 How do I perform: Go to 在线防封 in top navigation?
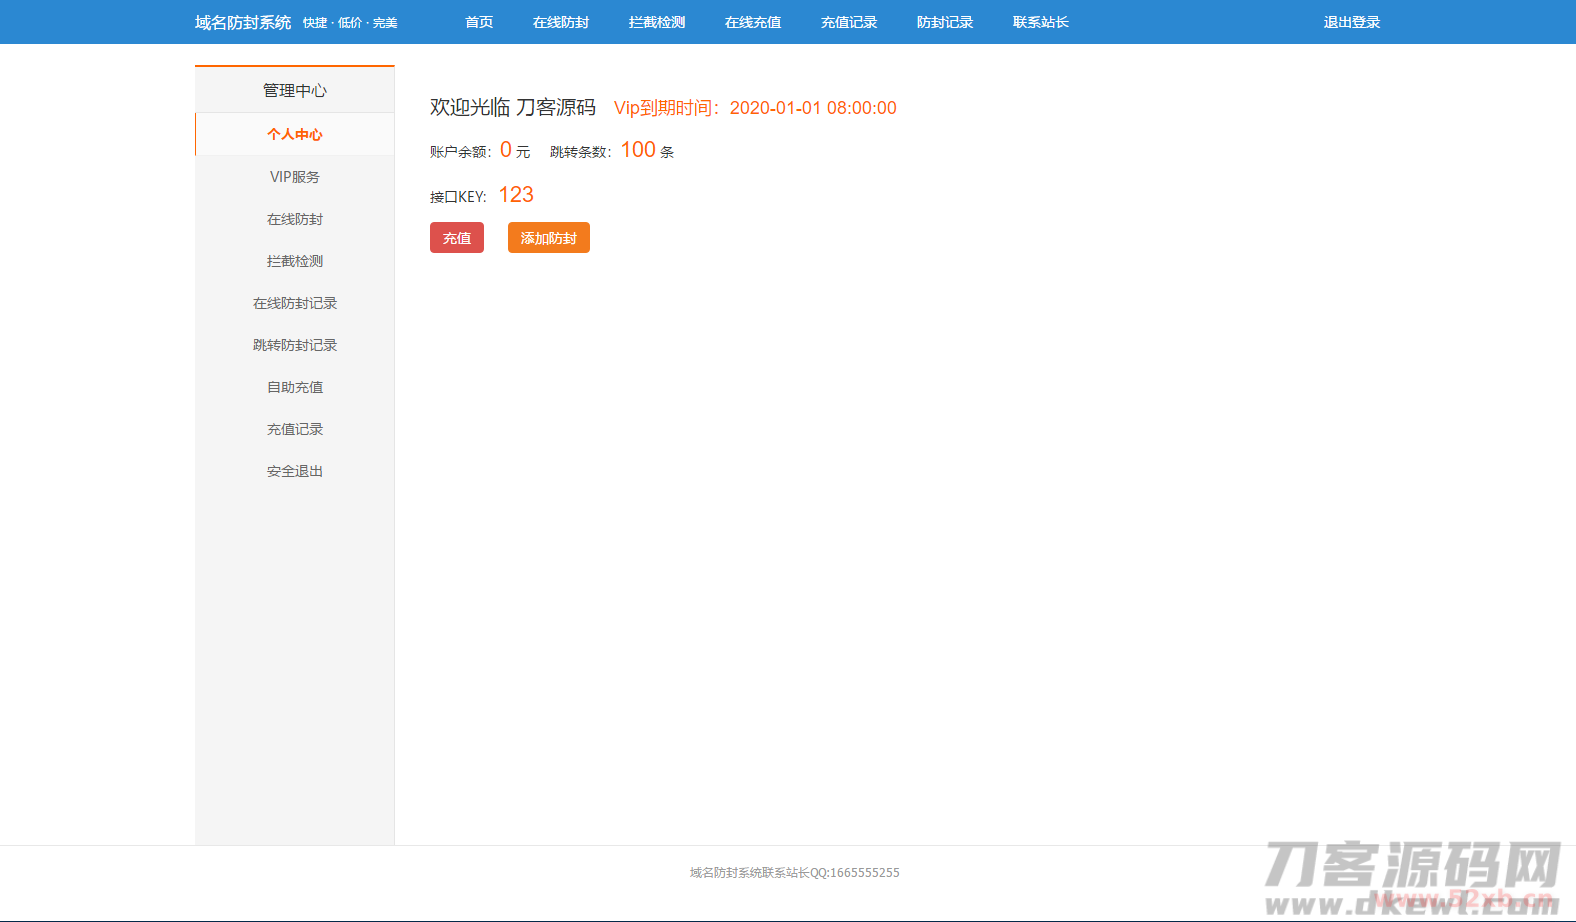[561, 22]
